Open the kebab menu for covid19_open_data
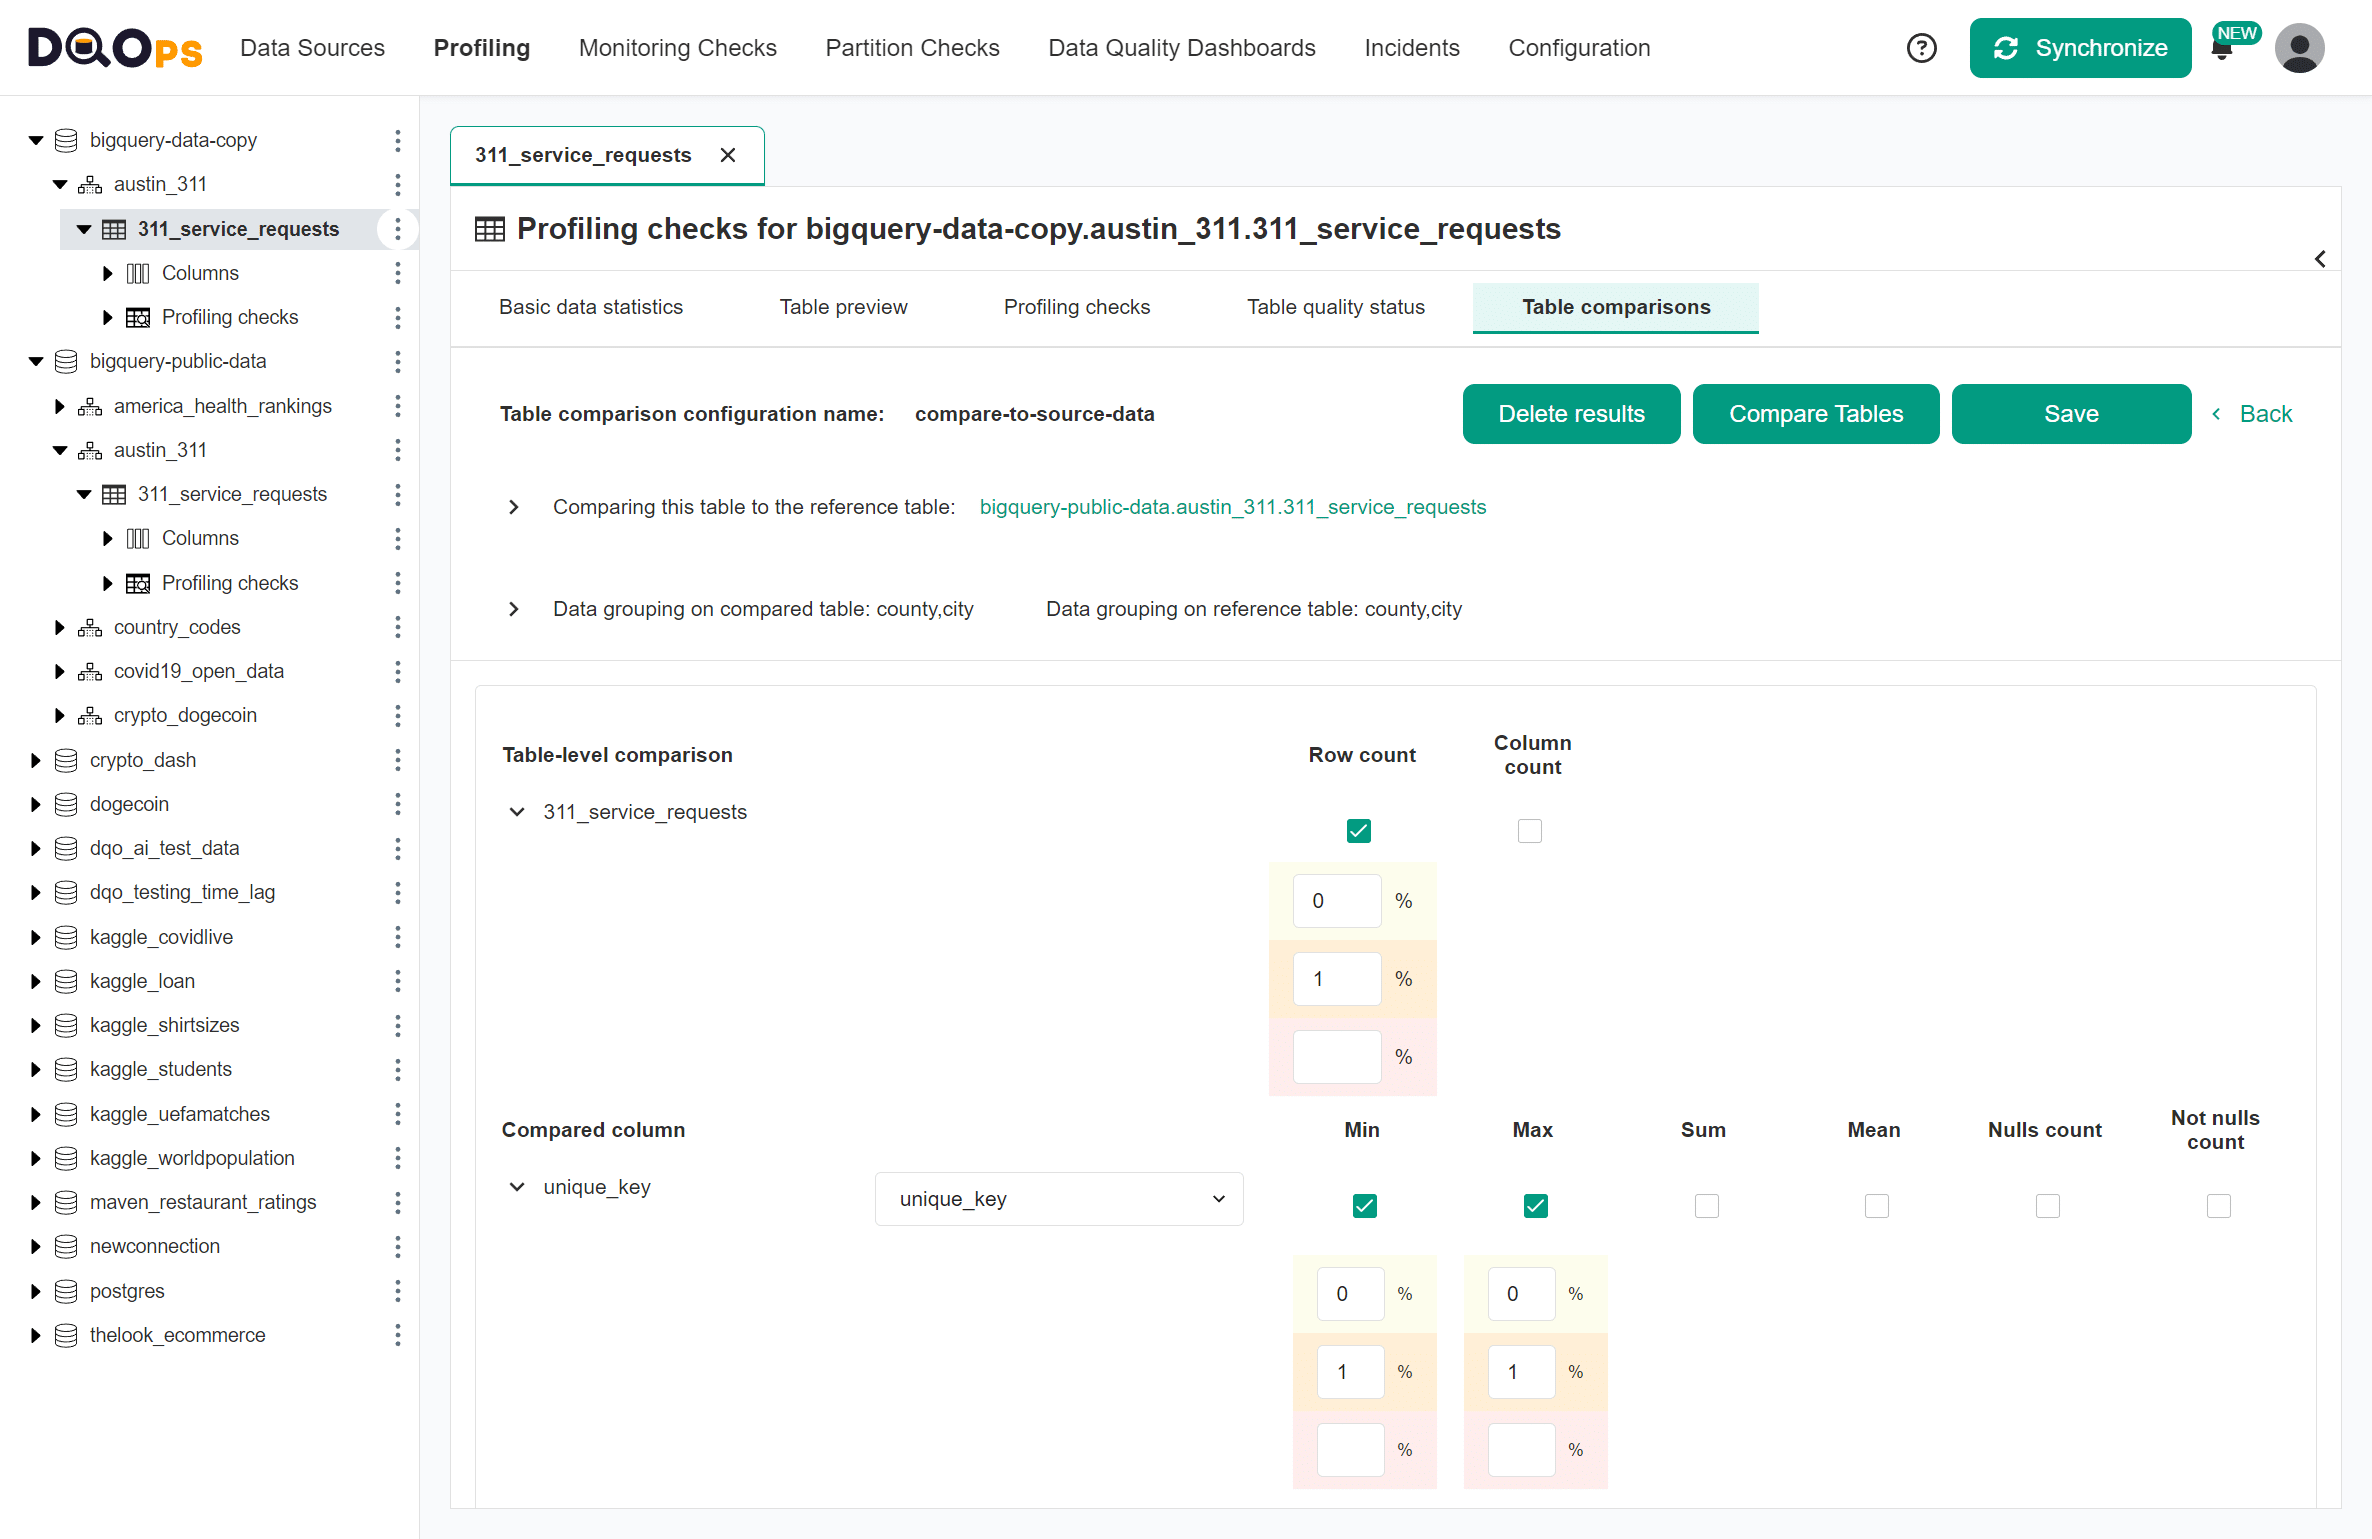 397,671
